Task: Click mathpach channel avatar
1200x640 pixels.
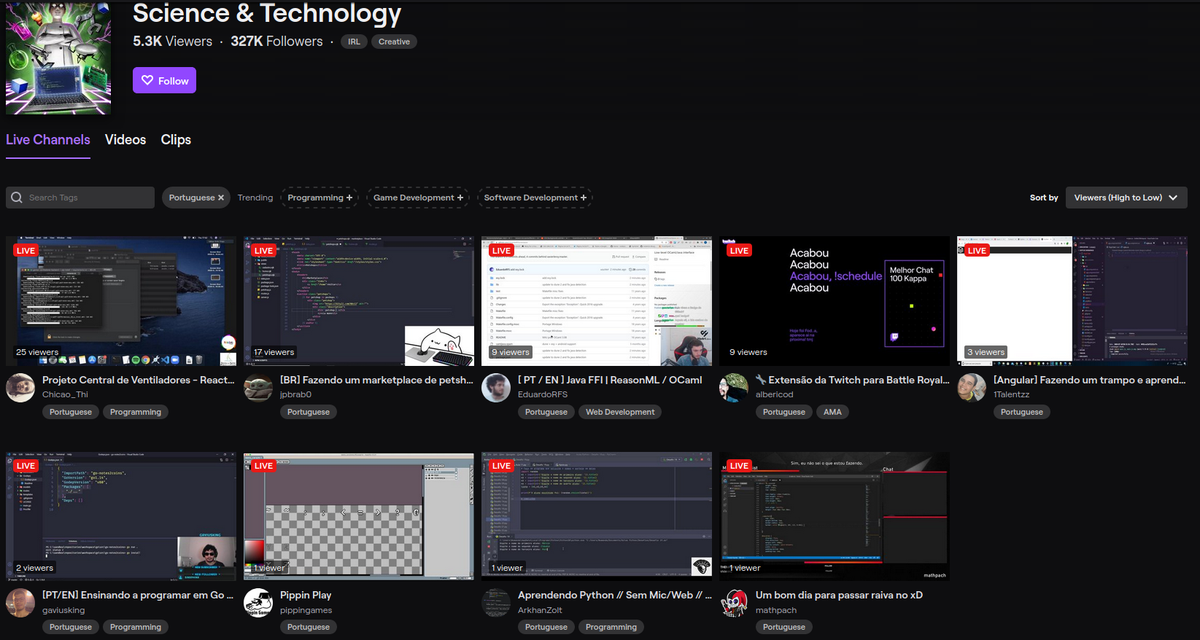Action: coord(735,603)
